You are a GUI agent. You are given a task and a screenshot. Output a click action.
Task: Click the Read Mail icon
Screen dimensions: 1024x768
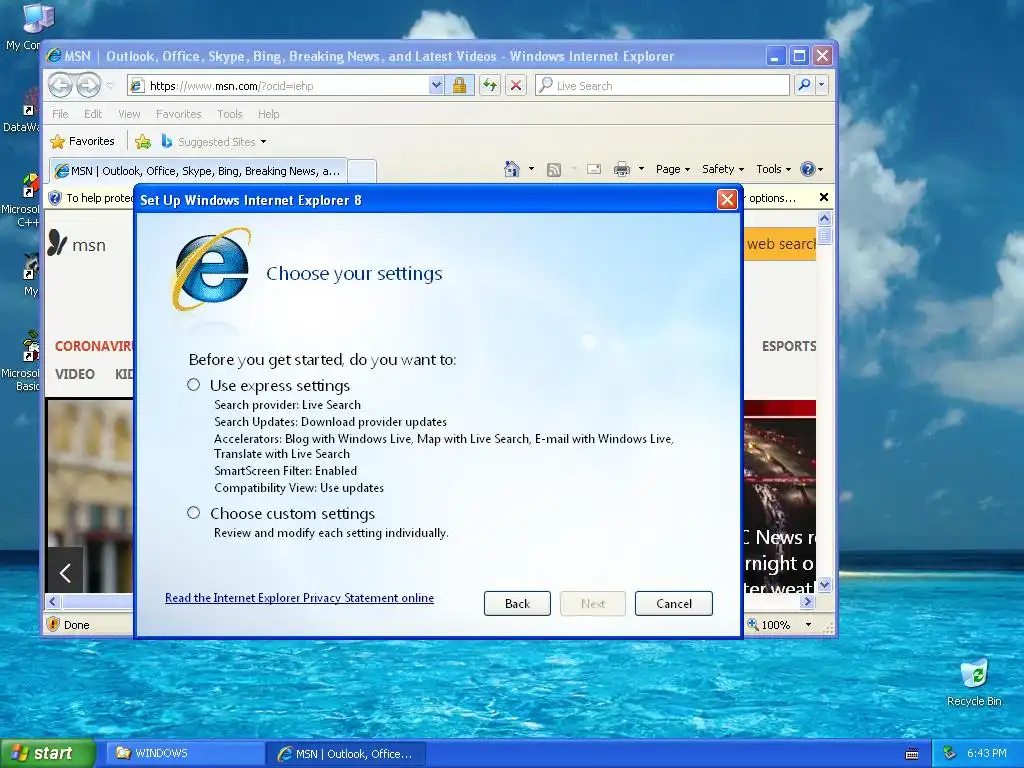[x=594, y=169]
